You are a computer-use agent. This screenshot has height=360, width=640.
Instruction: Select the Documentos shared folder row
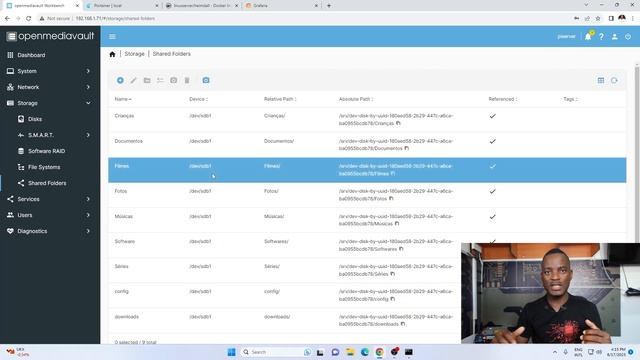367,144
